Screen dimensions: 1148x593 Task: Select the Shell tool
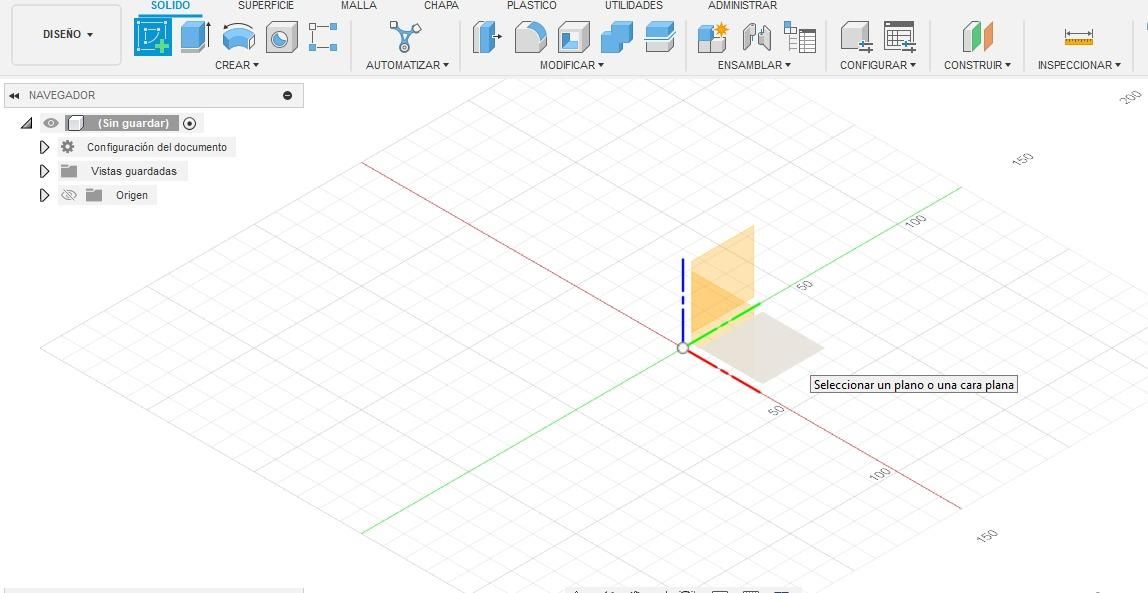point(573,37)
